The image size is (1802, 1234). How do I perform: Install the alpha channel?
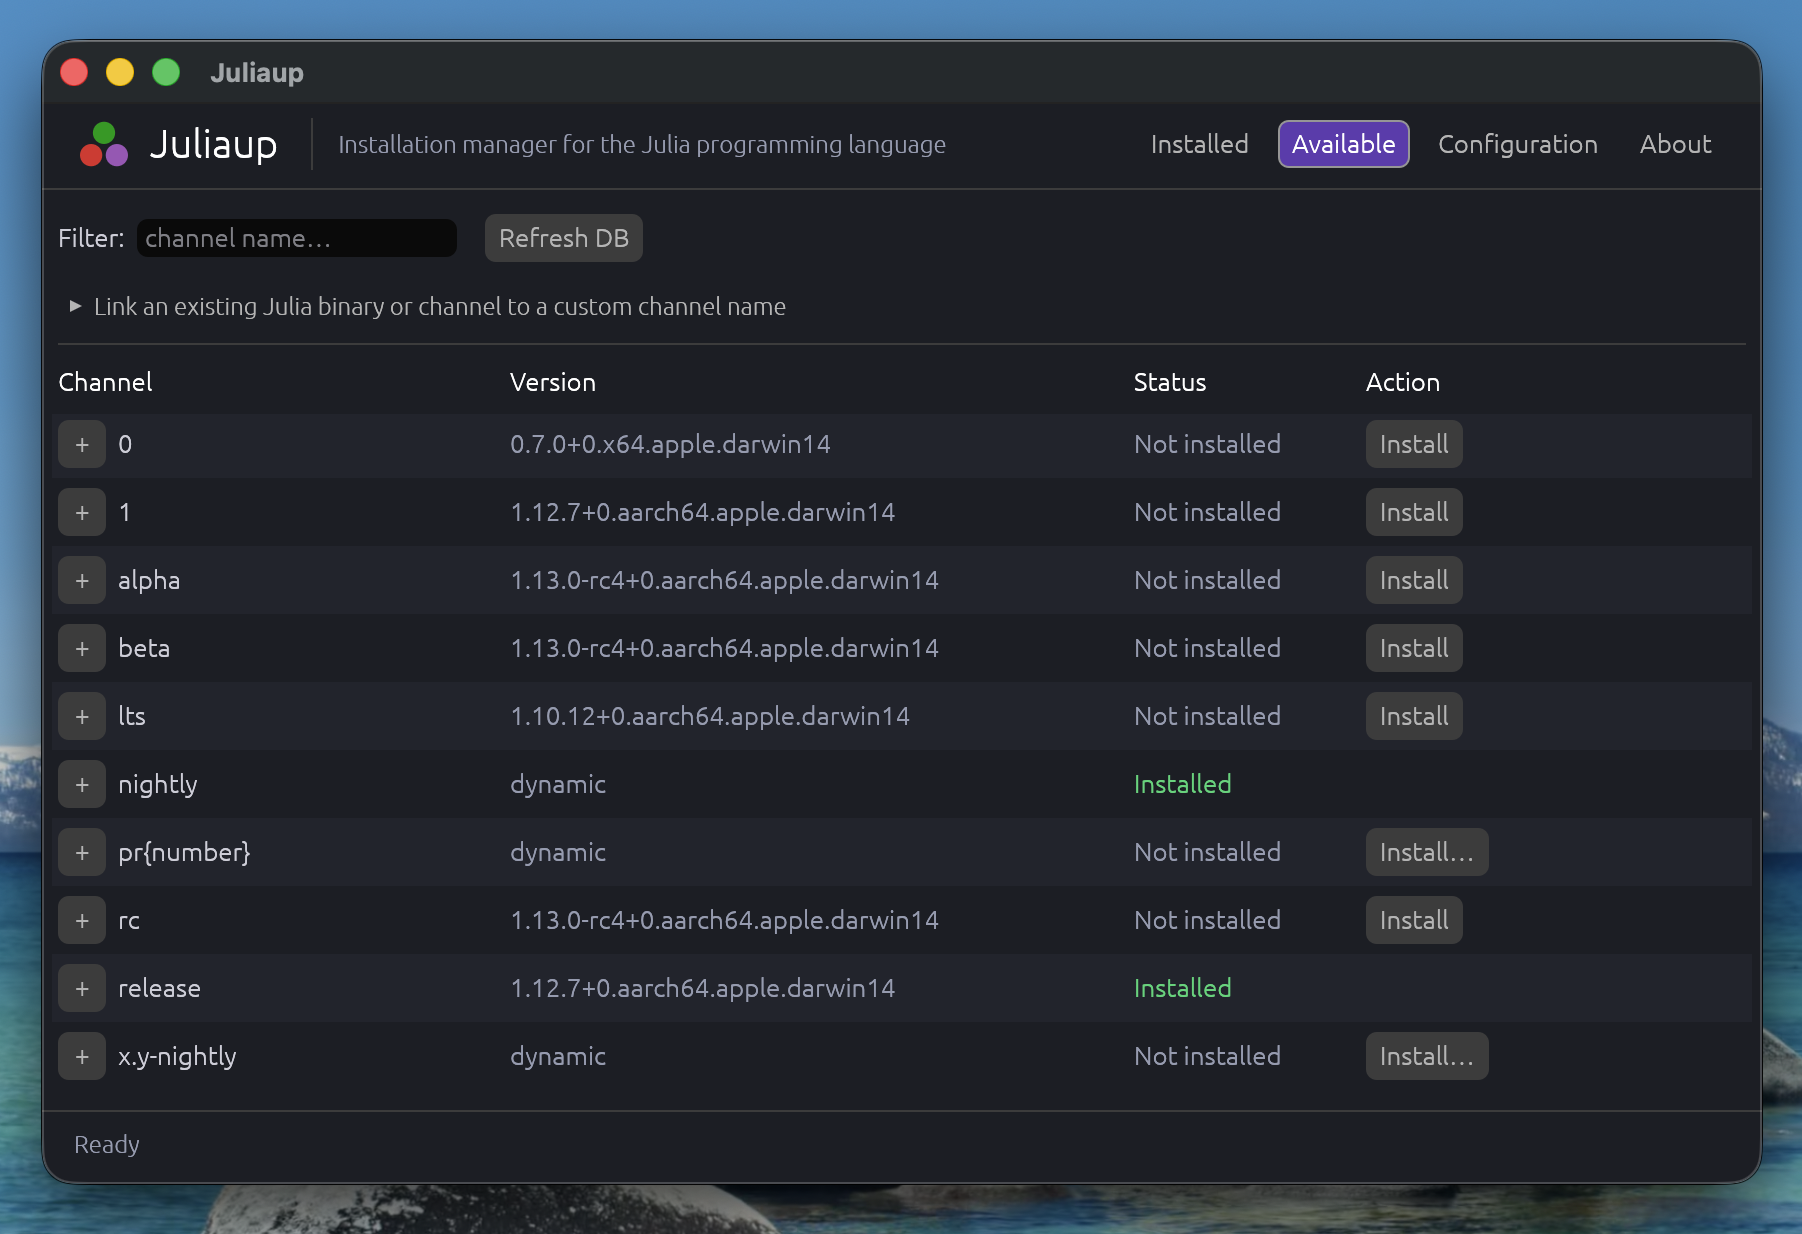click(x=1414, y=580)
